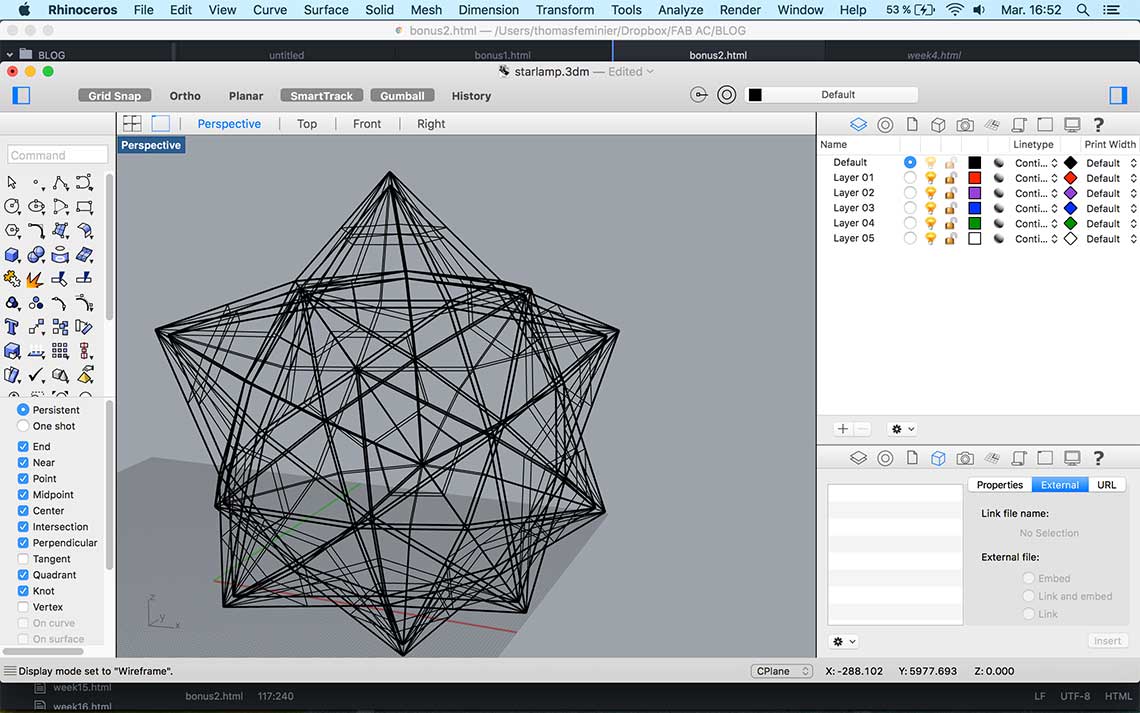Enable the Tangent object snap

click(23, 559)
